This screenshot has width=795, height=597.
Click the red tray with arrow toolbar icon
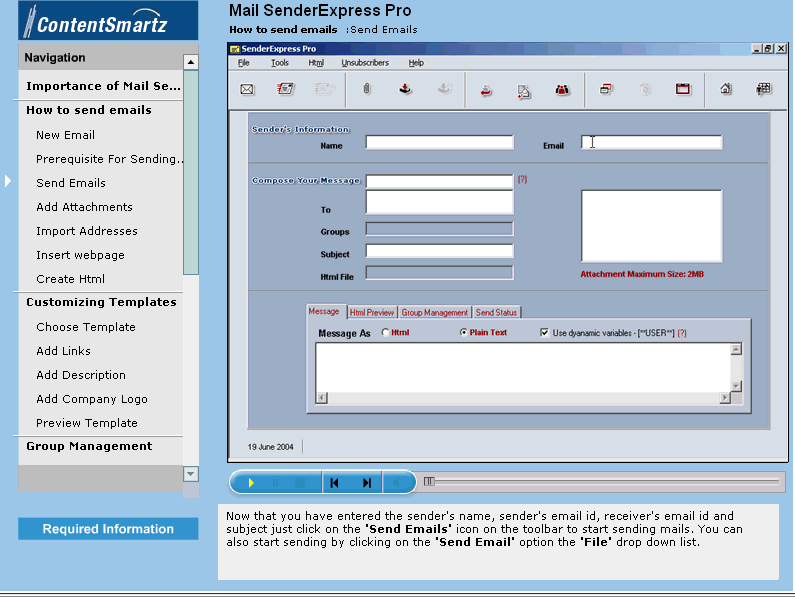click(x=486, y=90)
